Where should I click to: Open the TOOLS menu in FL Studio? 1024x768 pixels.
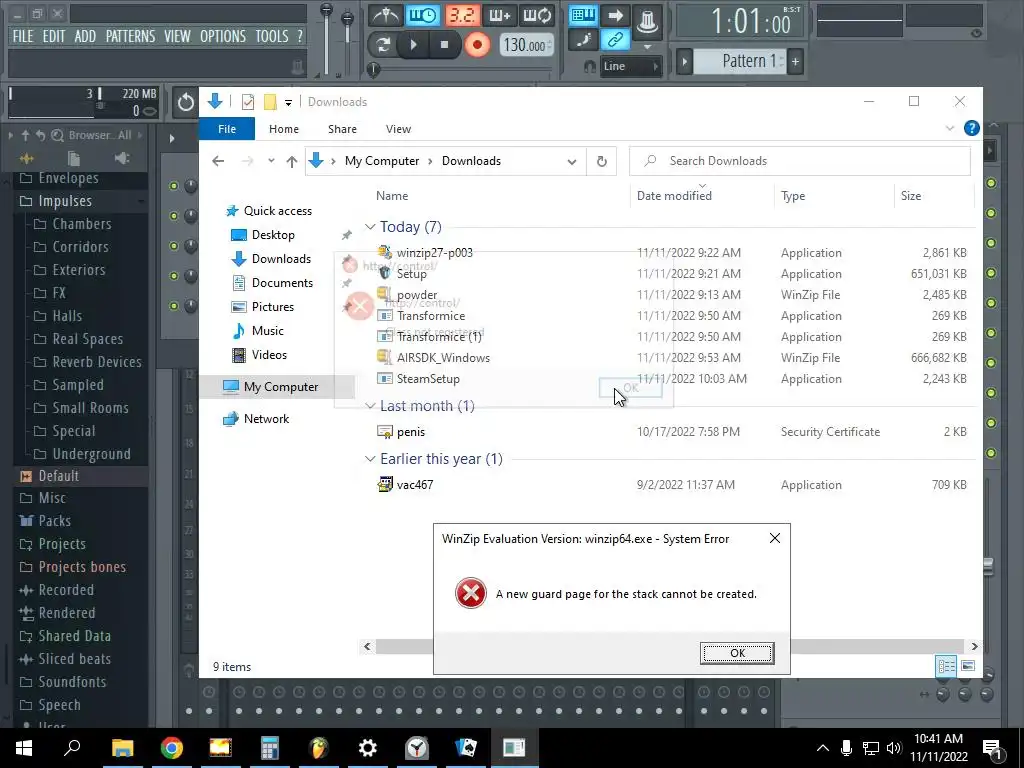coord(272,36)
